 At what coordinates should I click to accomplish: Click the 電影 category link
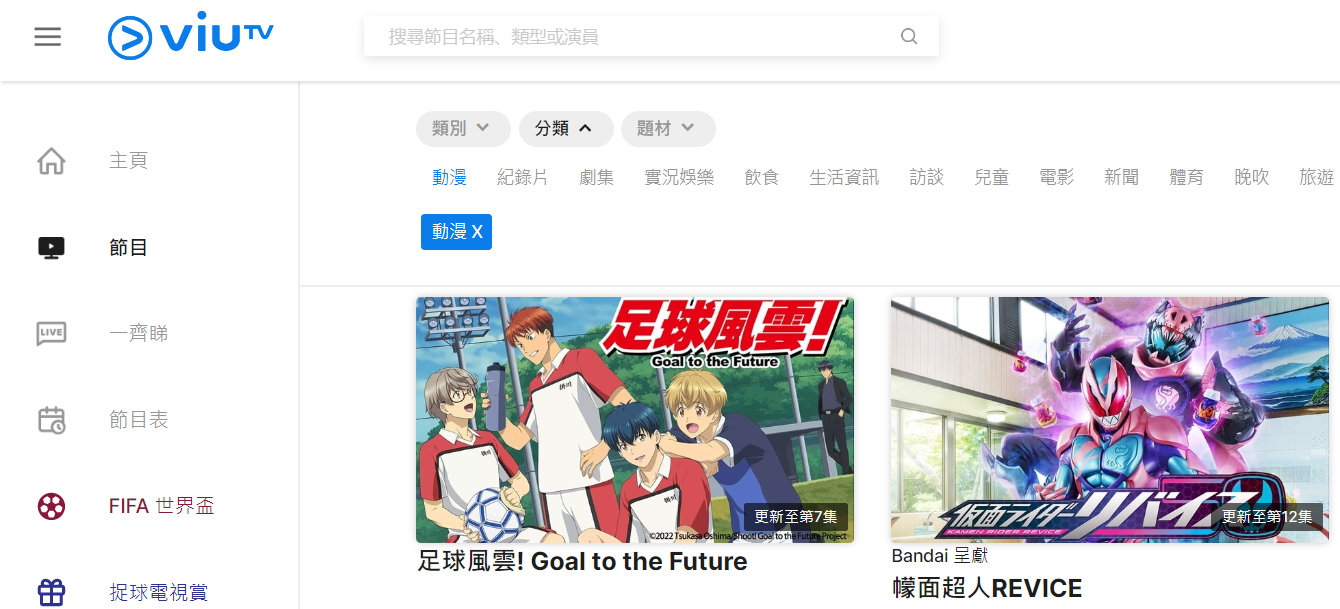pyautogui.click(x=1056, y=177)
